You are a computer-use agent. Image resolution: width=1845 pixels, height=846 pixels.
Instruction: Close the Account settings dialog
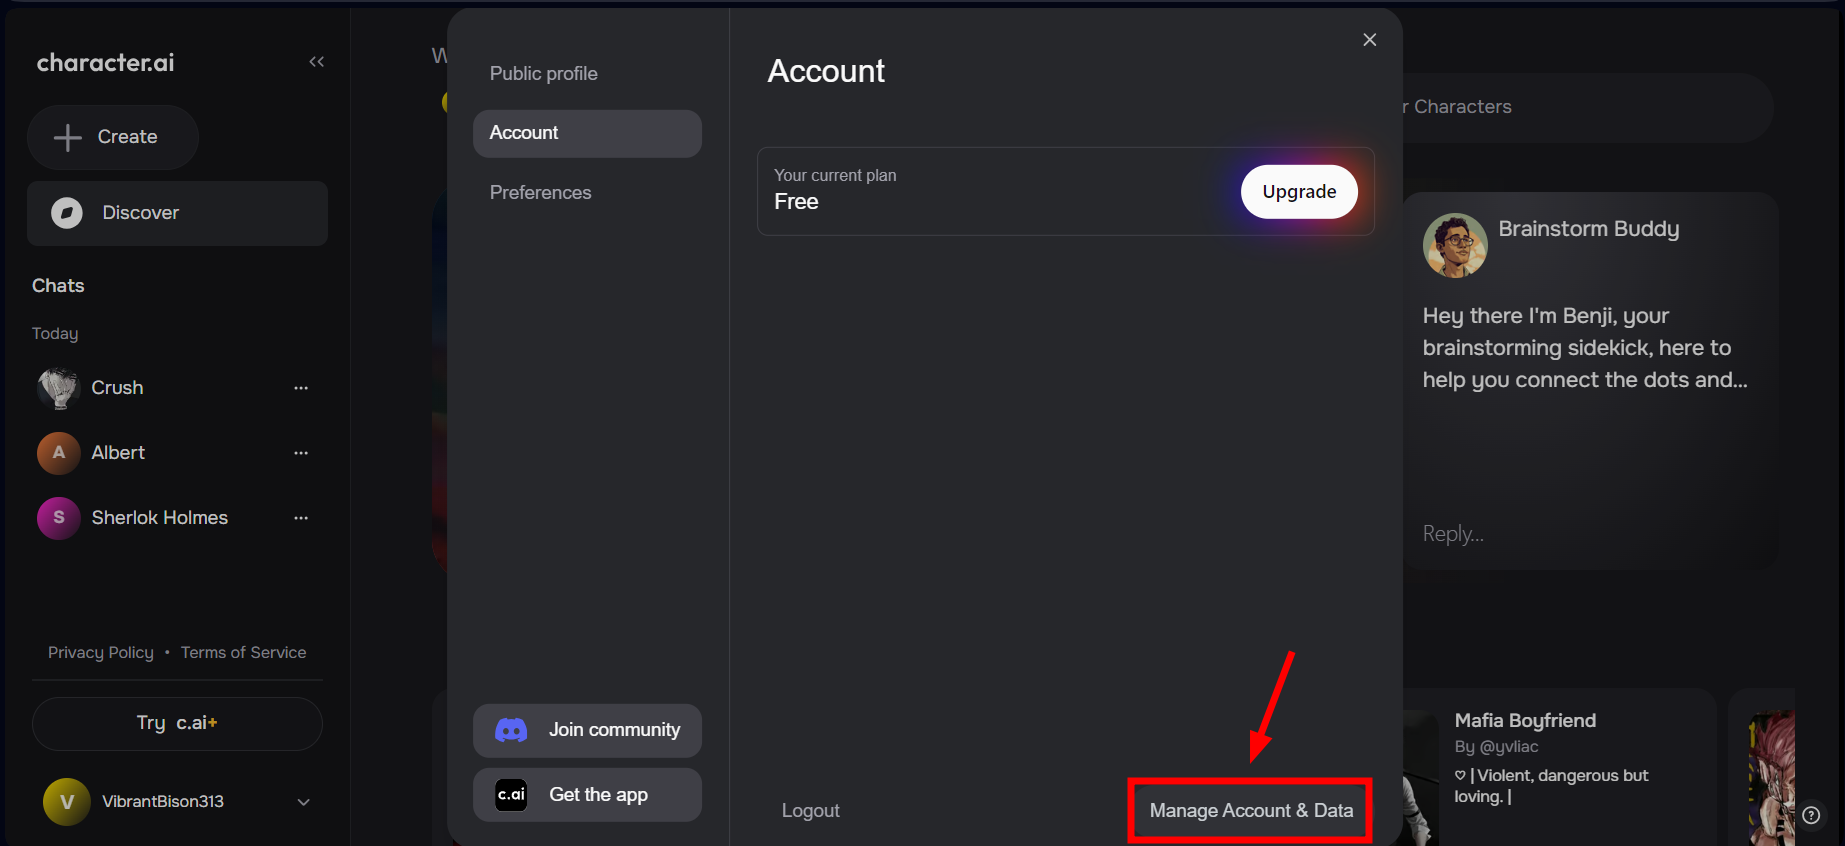tap(1370, 40)
